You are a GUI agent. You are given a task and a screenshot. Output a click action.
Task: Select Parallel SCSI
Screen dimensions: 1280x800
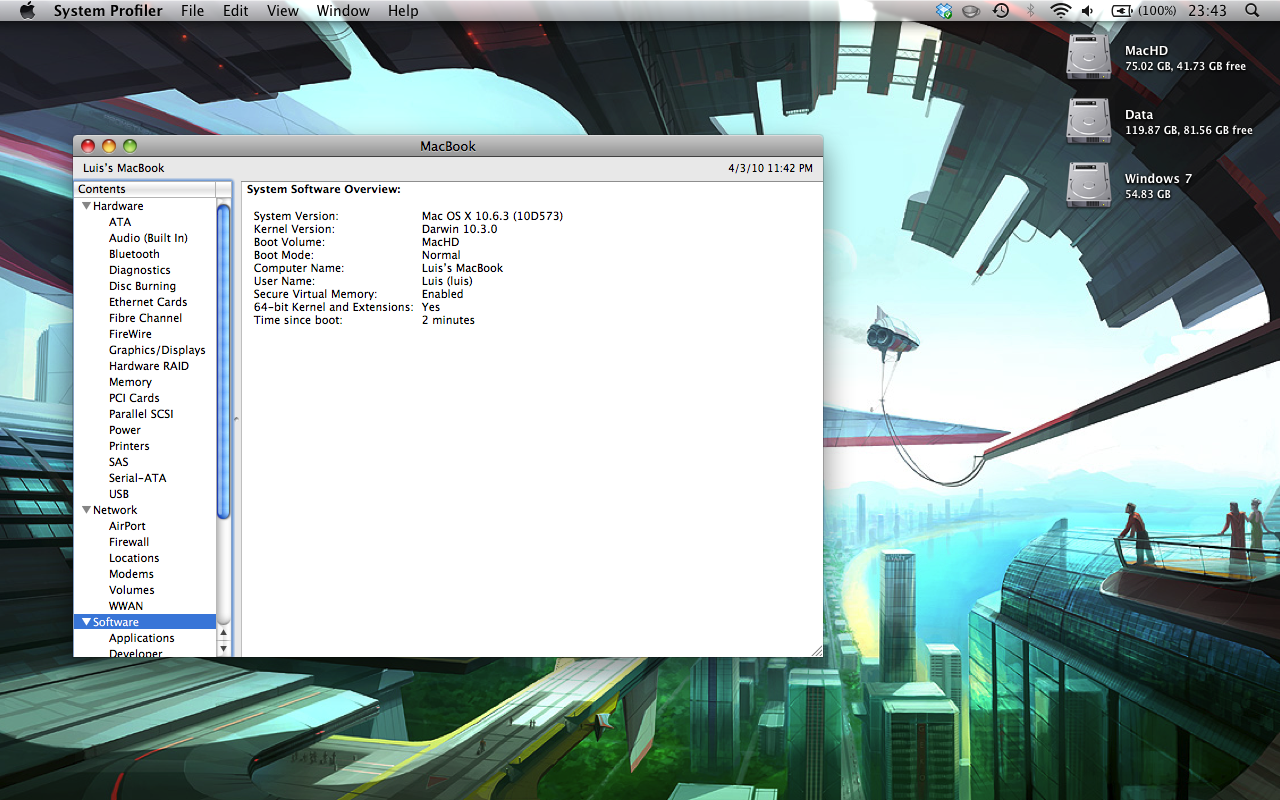(x=141, y=414)
